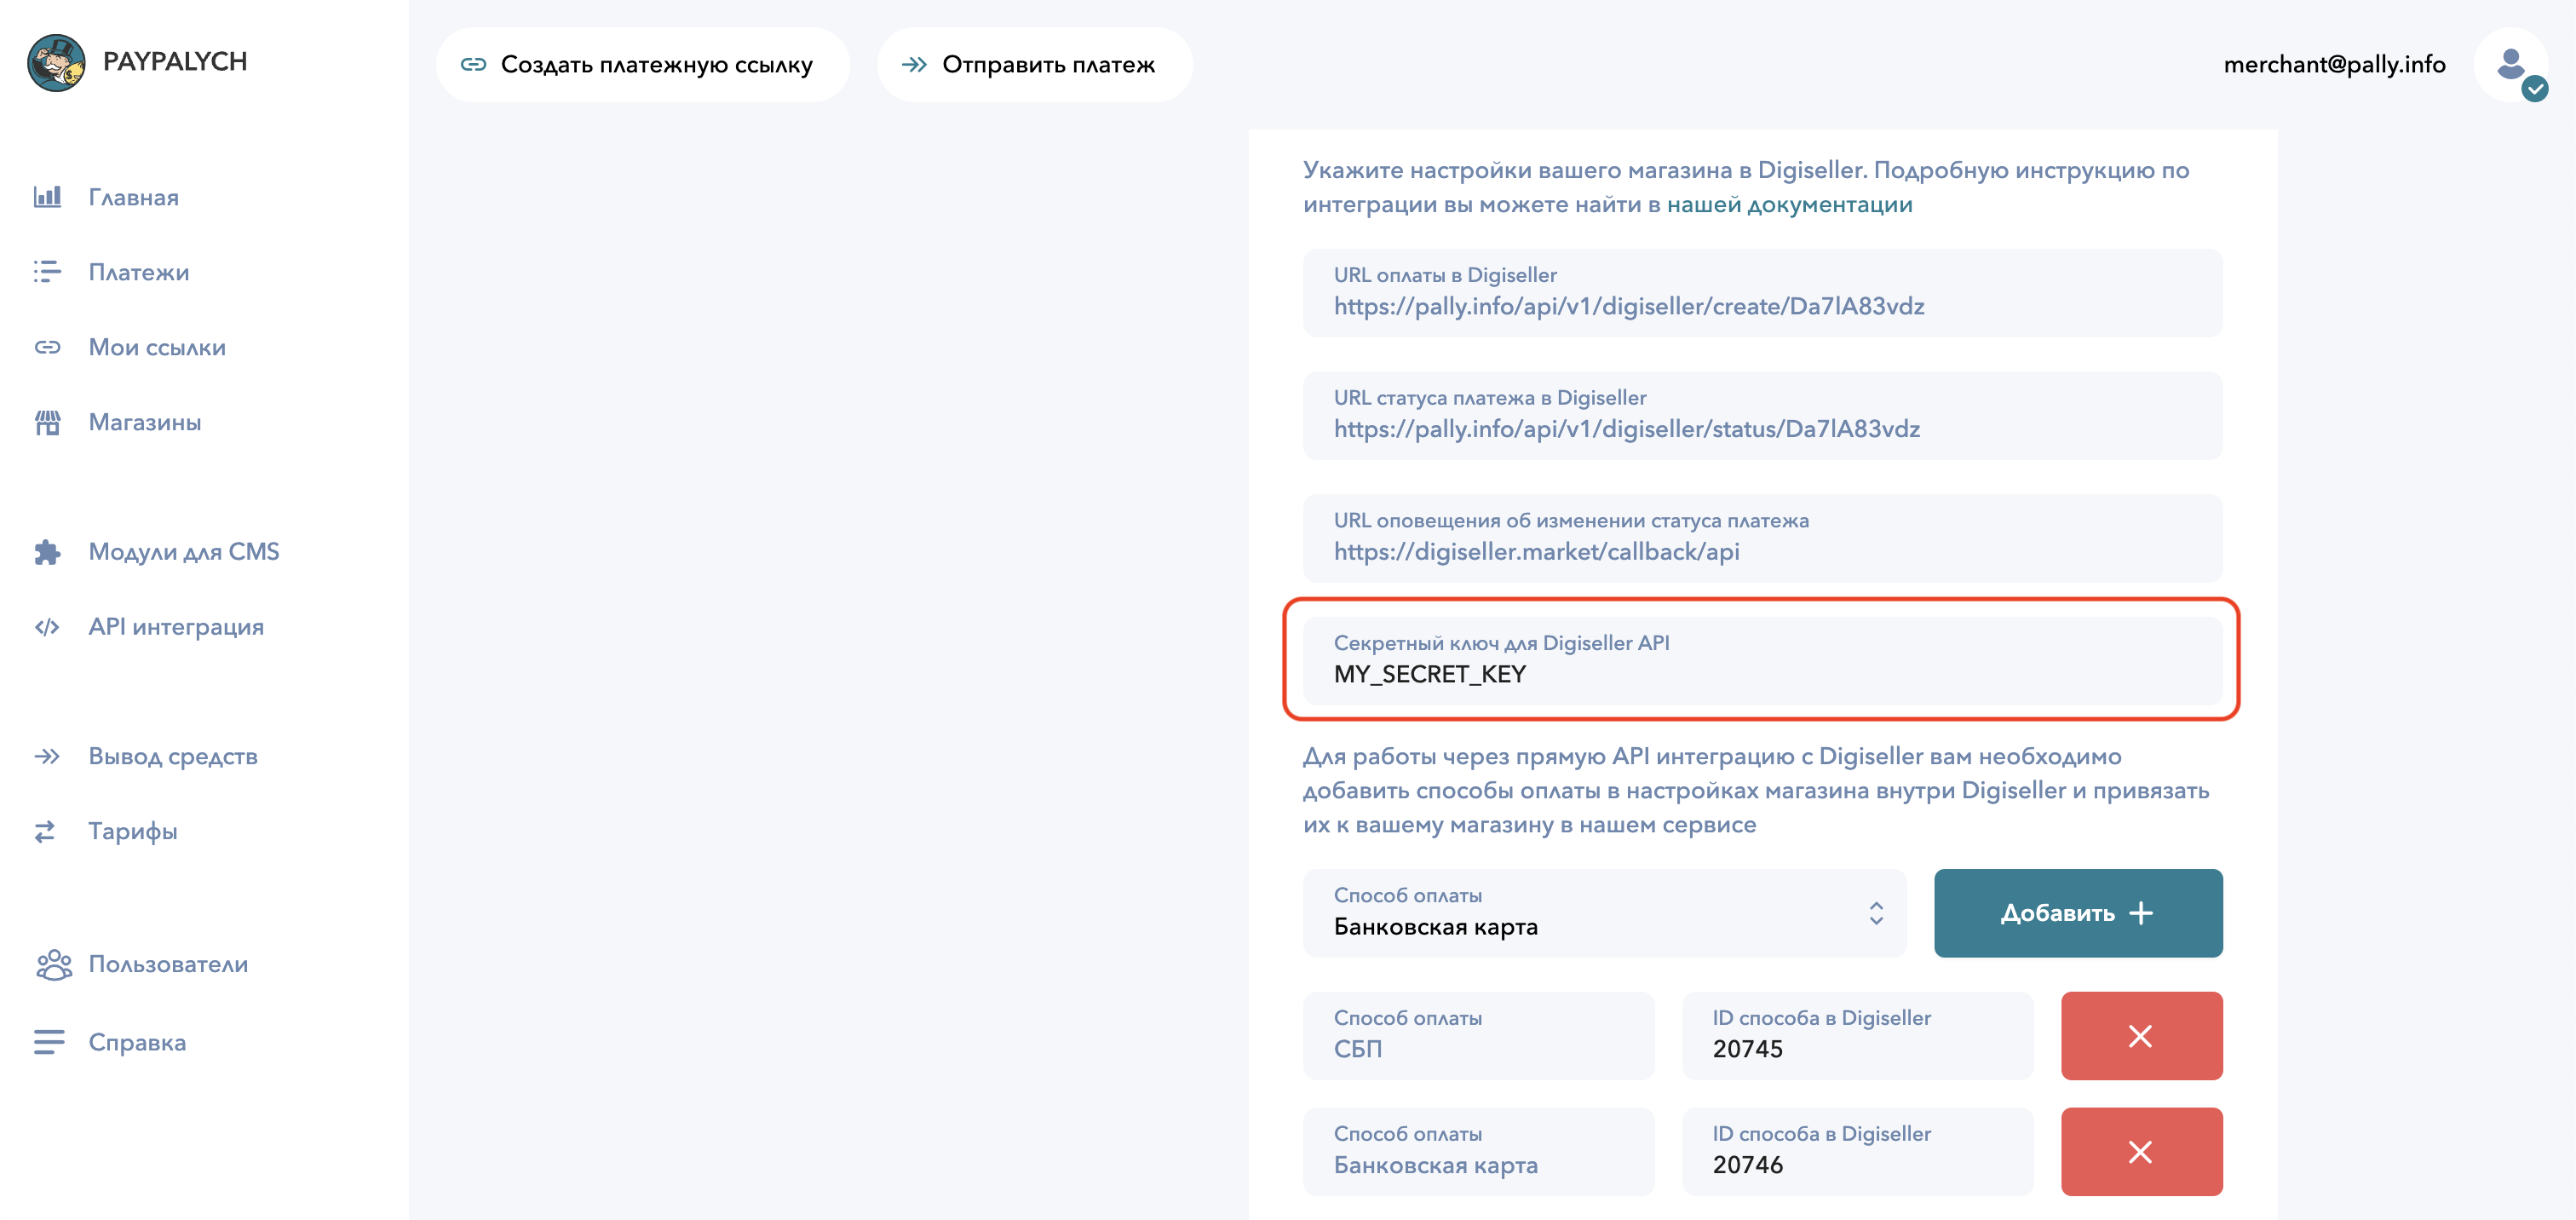Open the Платежи menu item
Image resolution: width=2576 pixels, height=1220 pixels.
click(139, 272)
